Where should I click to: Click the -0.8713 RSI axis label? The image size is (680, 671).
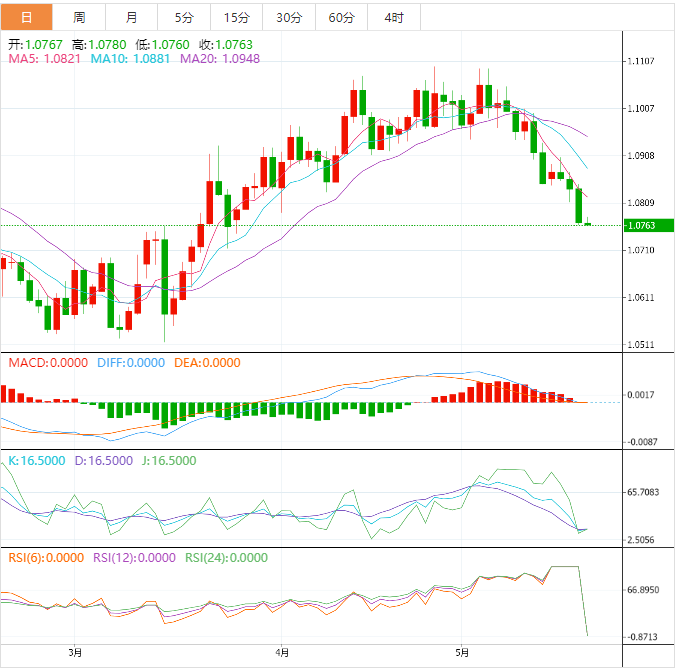tap(642, 637)
